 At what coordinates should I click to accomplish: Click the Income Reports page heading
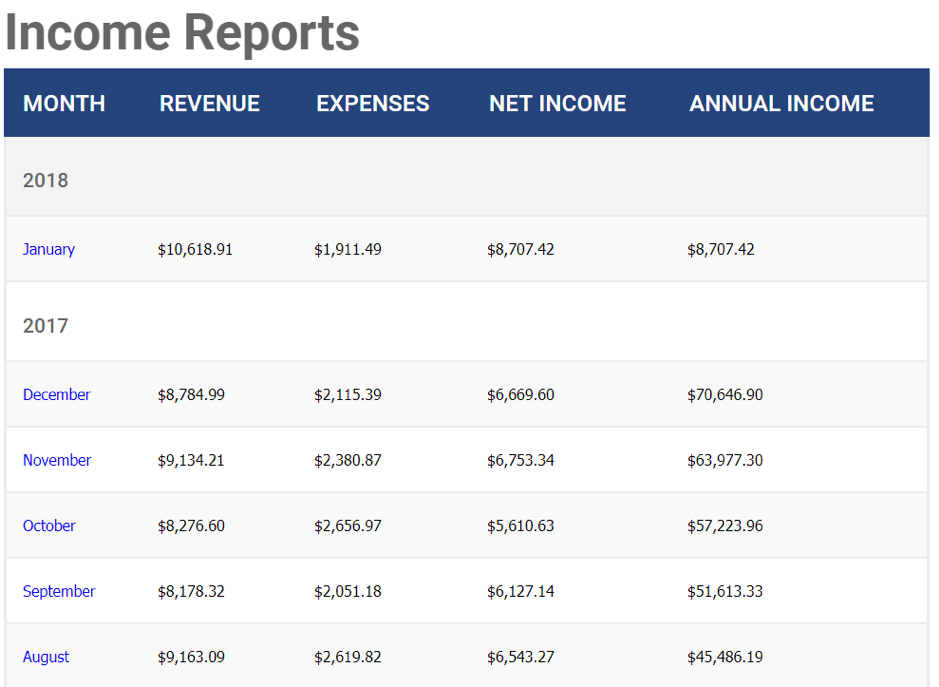pos(182,32)
